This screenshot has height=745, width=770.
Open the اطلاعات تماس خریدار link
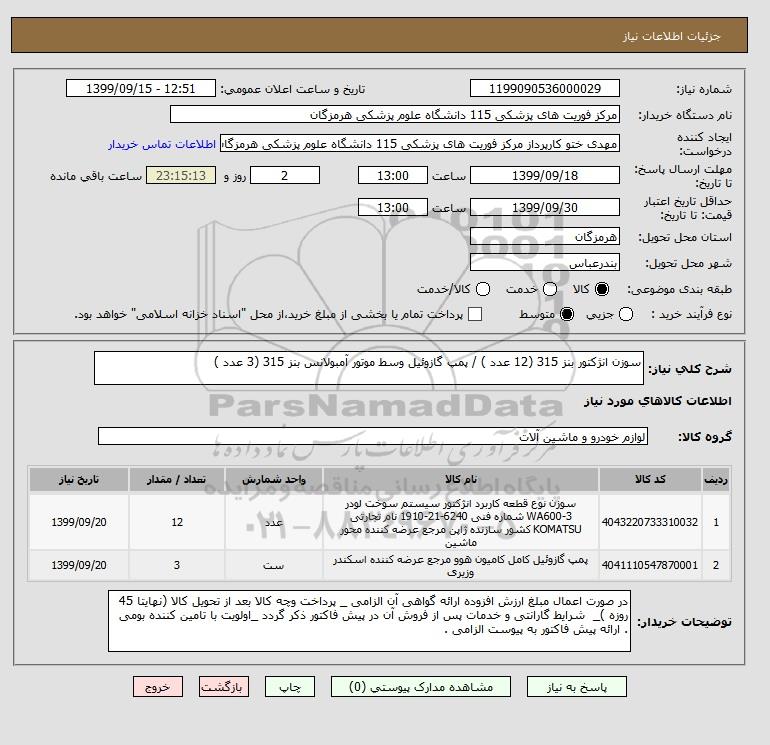[162, 144]
